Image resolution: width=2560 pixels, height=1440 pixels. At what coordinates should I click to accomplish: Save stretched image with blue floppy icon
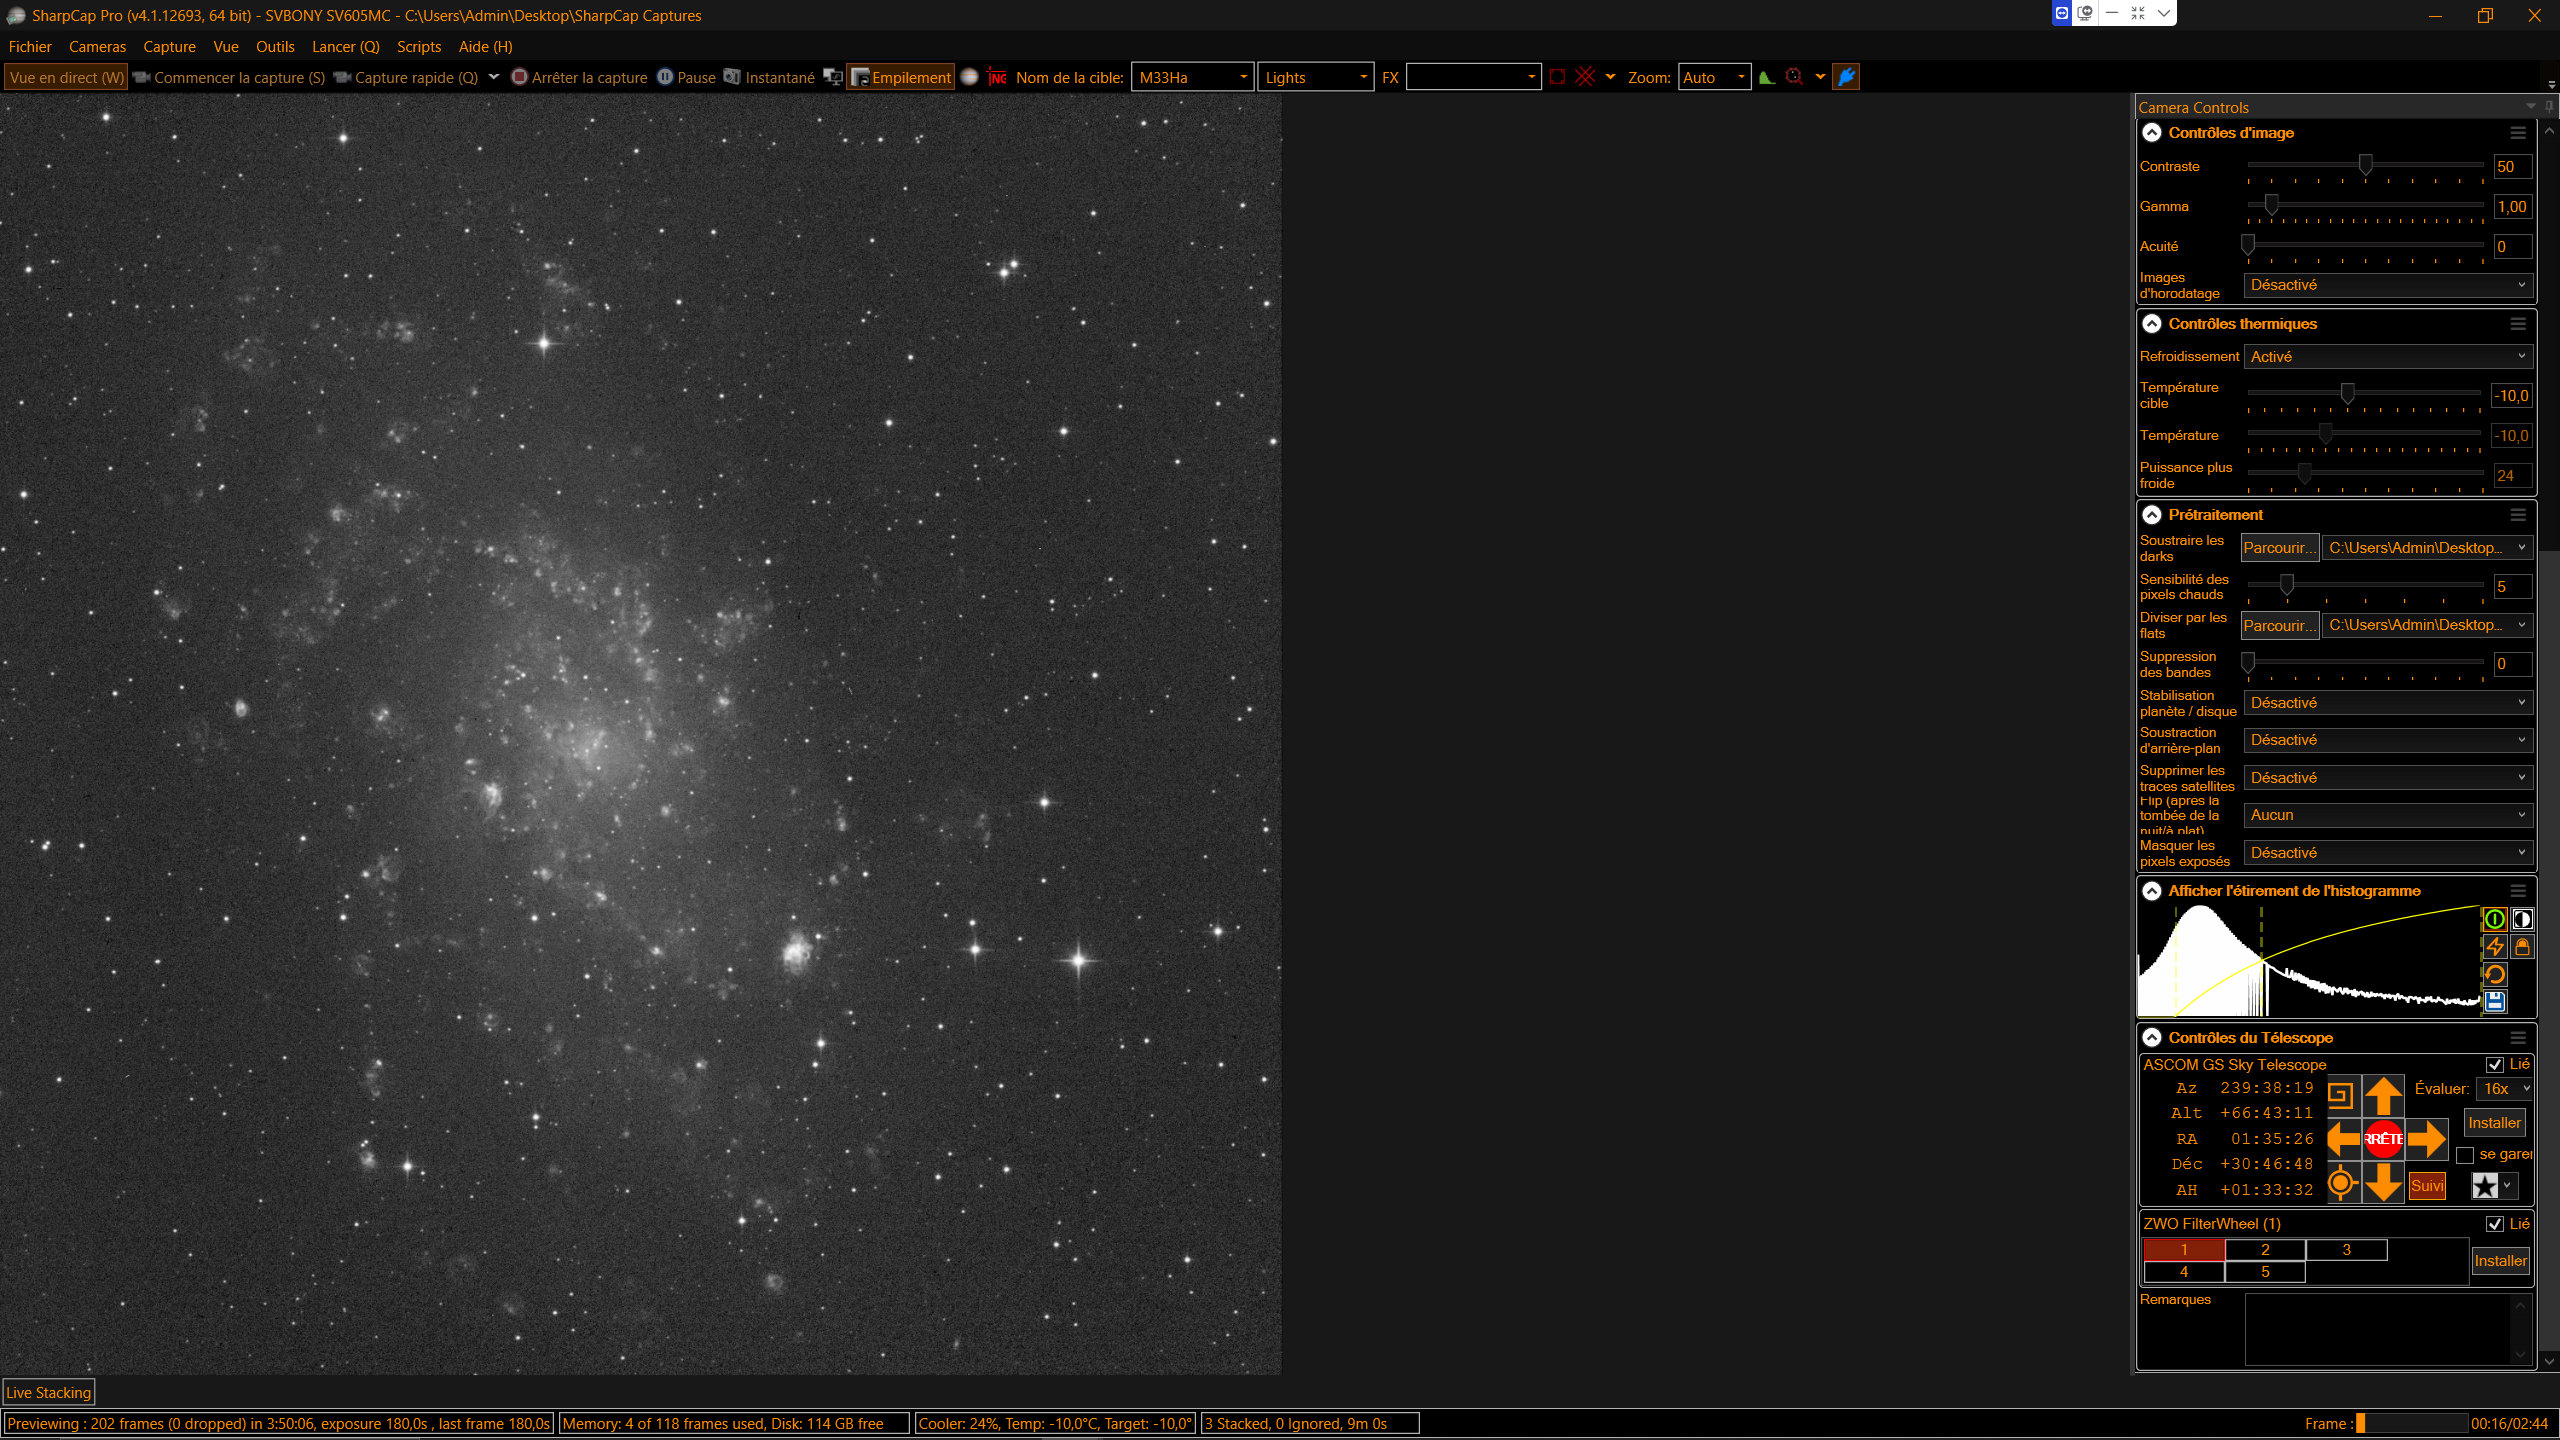(2495, 1001)
